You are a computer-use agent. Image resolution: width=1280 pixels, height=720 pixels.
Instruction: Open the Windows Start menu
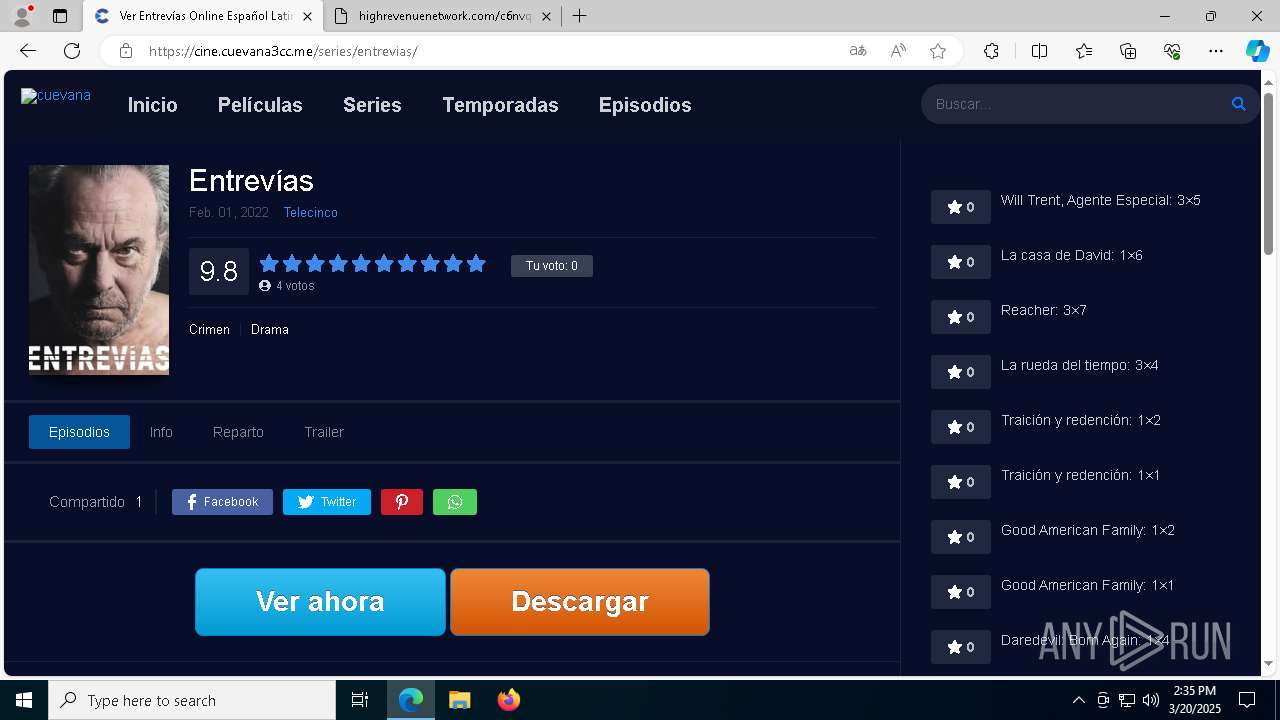pos(24,700)
